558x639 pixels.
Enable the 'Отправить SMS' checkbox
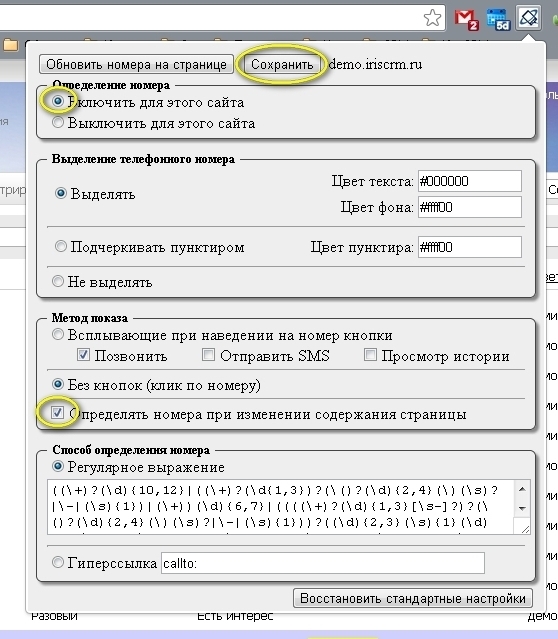208,355
